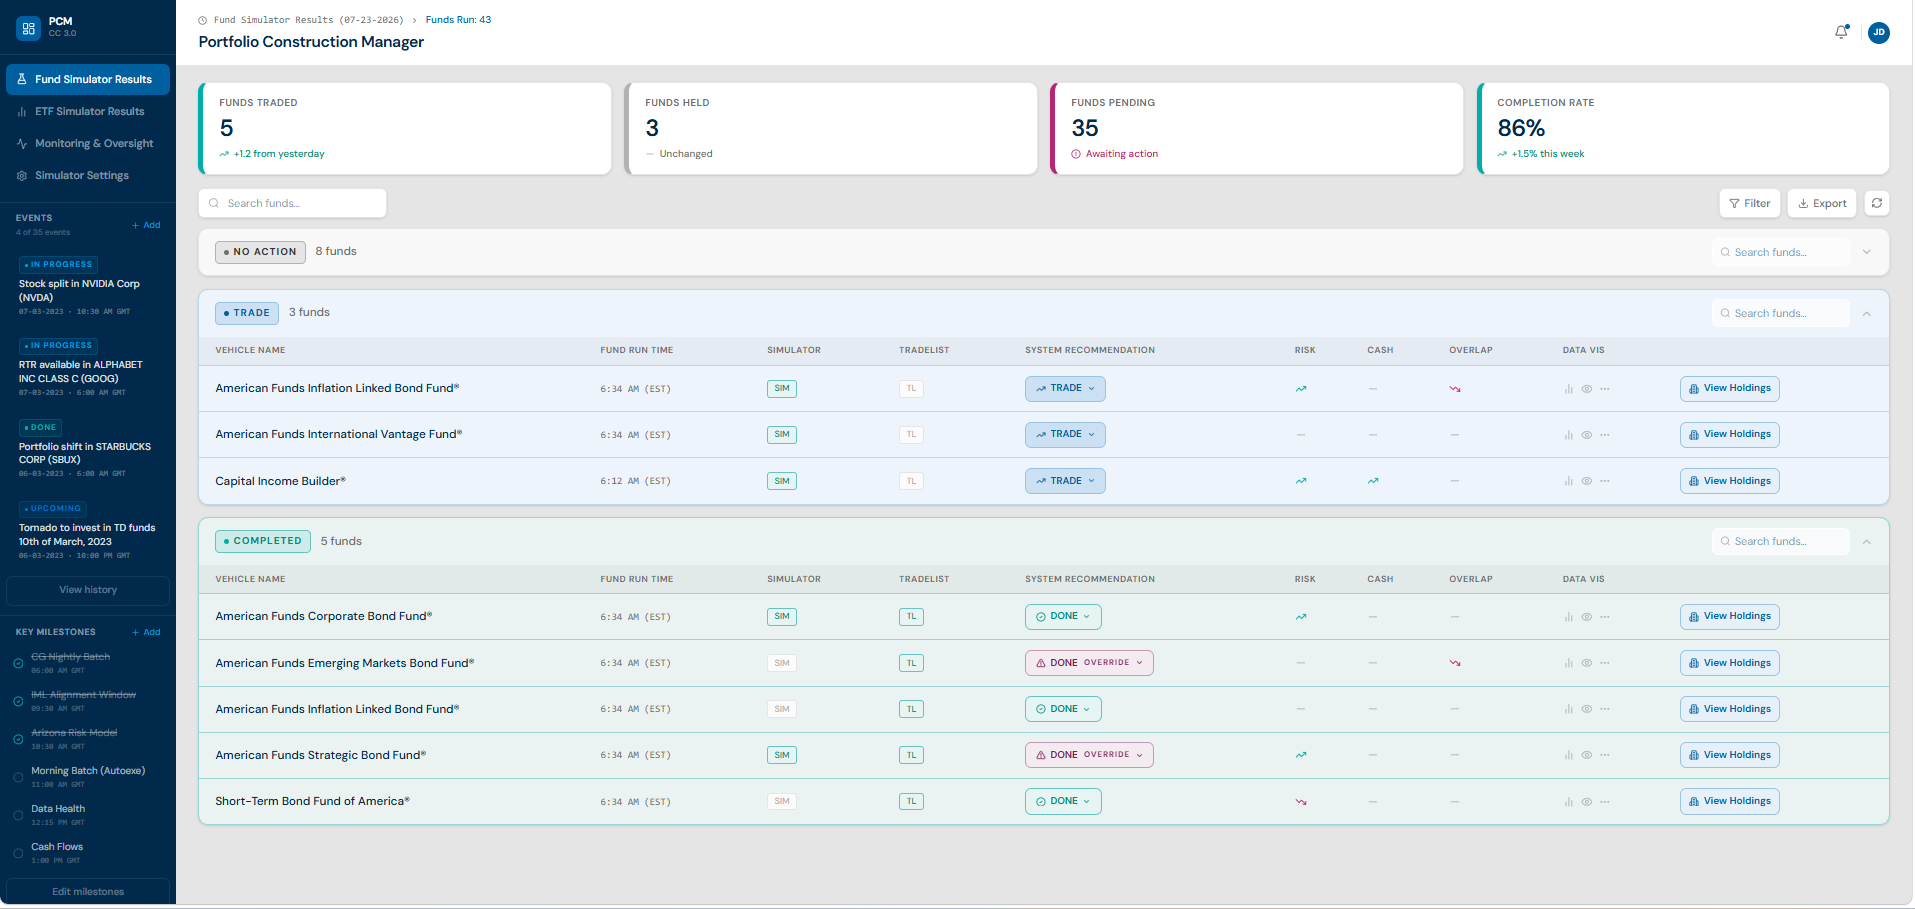1915x909 pixels.
Task: Open TRADE dropdown for Capital Income Builder
Action: 1065,481
